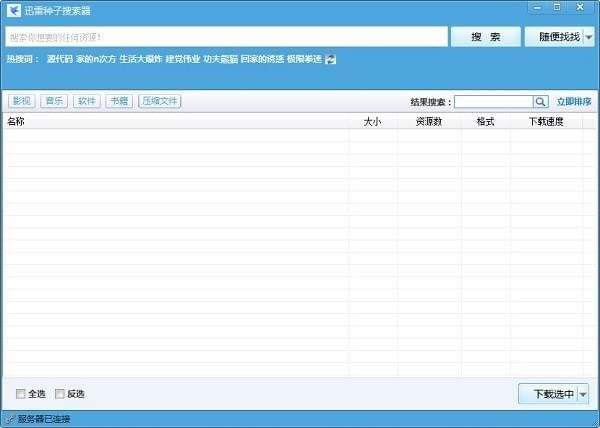Expand the dropdown arrow next to 下载选中
The image size is (600, 428).
pyautogui.click(x=583, y=394)
